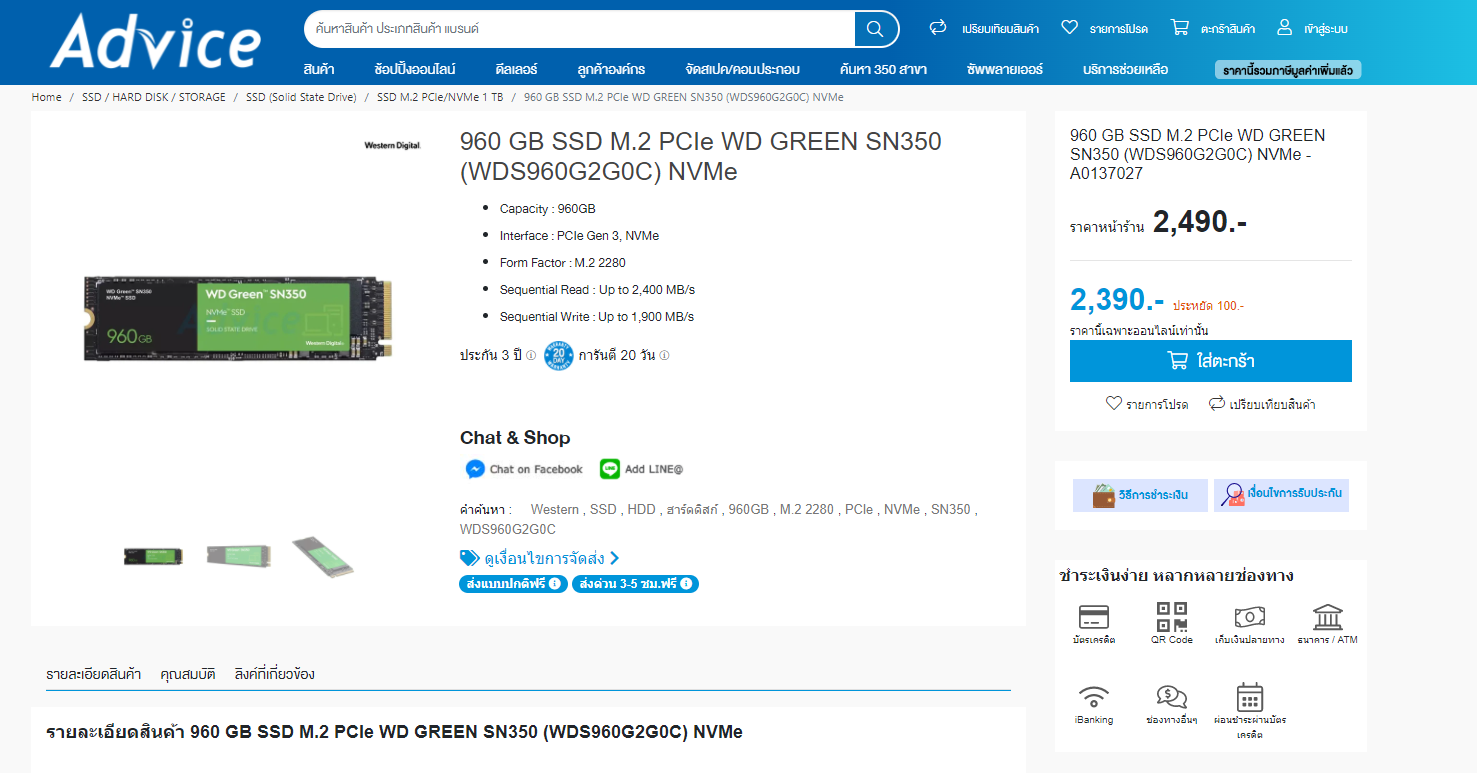Screen dimensions: 1477x773
Task: Click the login user icon
Action: (x=1285, y=28)
